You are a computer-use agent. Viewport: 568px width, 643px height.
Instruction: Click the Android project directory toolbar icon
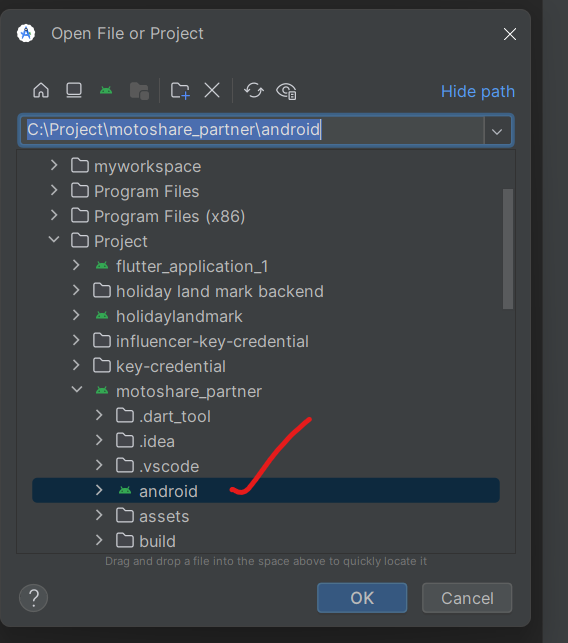[106, 91]
